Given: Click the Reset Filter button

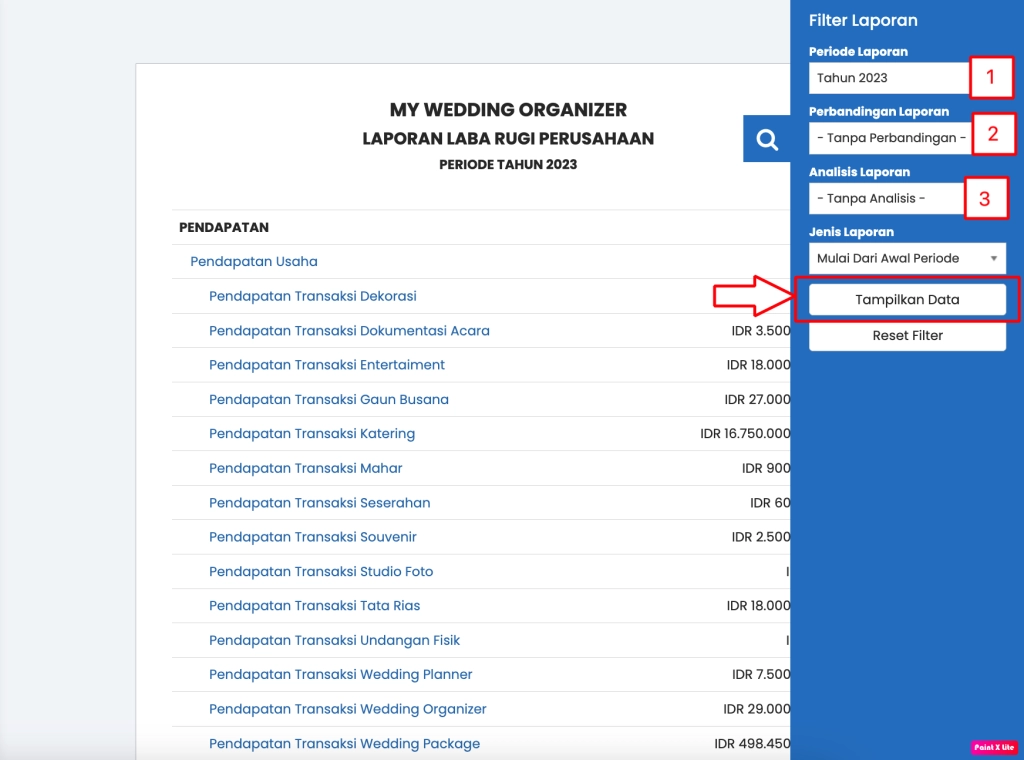Looking at the screenshot, I should (x=907, y=336).
